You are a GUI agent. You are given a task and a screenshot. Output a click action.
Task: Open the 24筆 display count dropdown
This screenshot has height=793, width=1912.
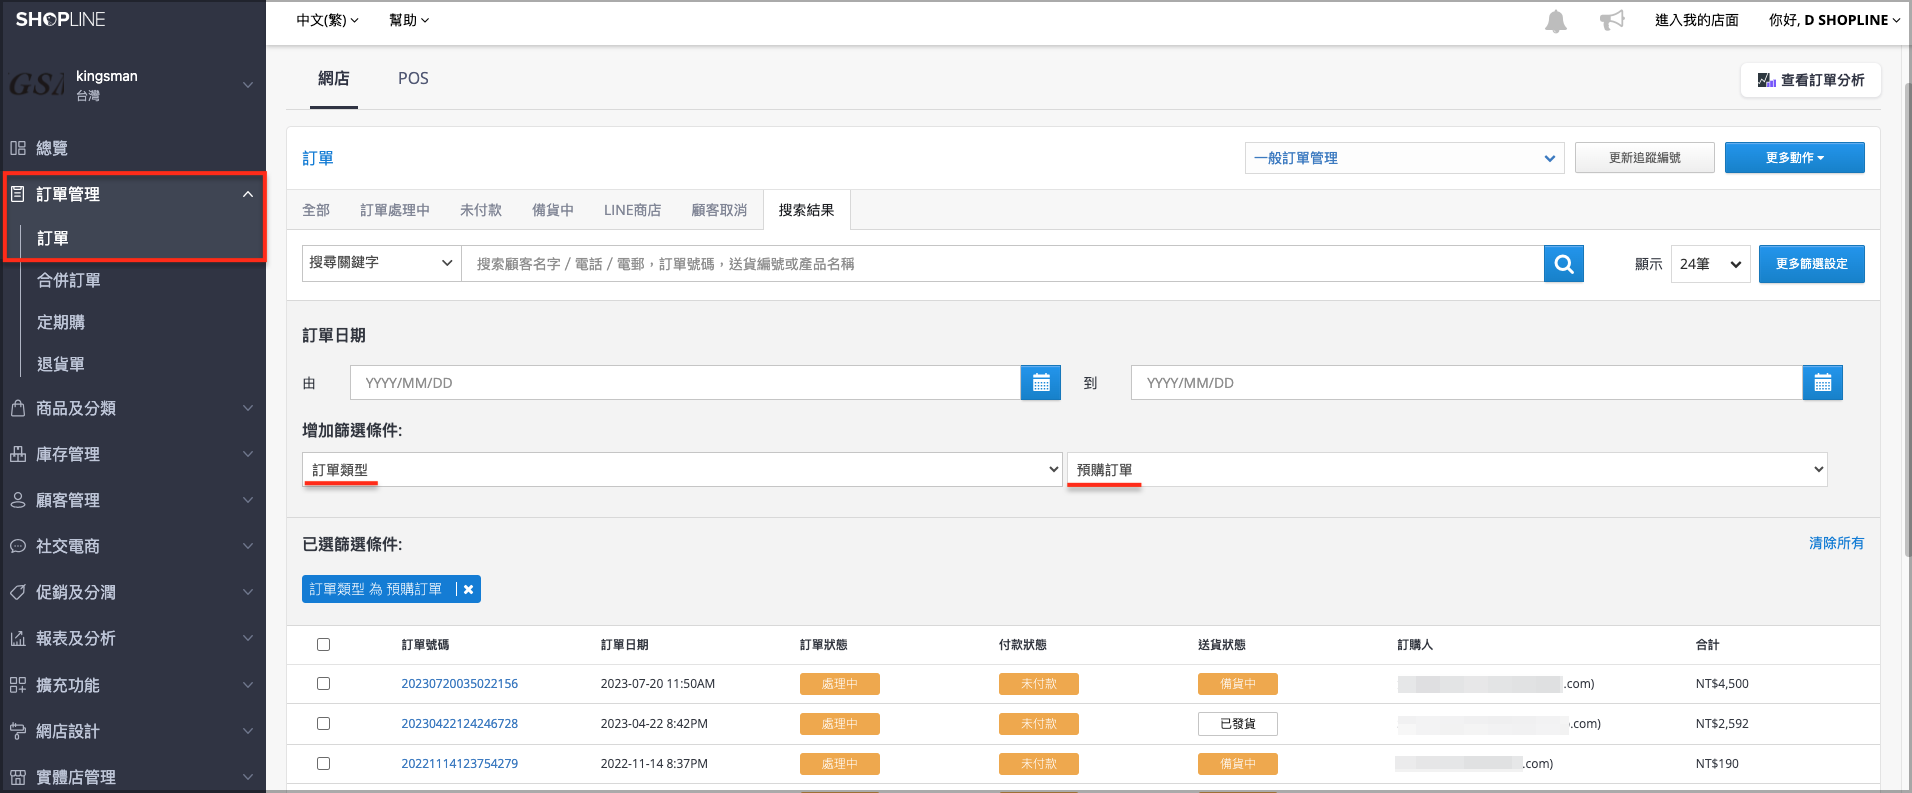click(x=1710, y=264)
